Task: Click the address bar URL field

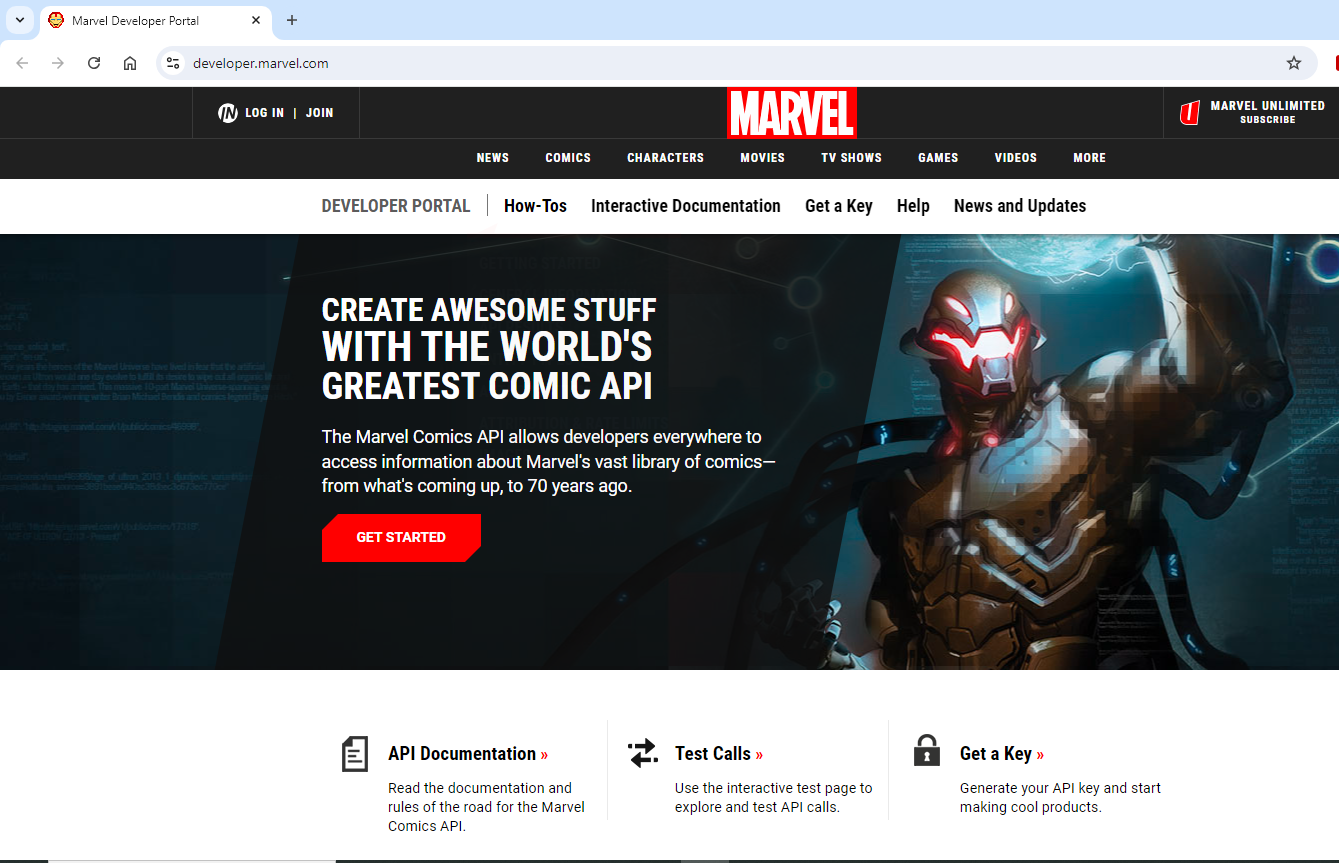Action: (x=735, y=63)
